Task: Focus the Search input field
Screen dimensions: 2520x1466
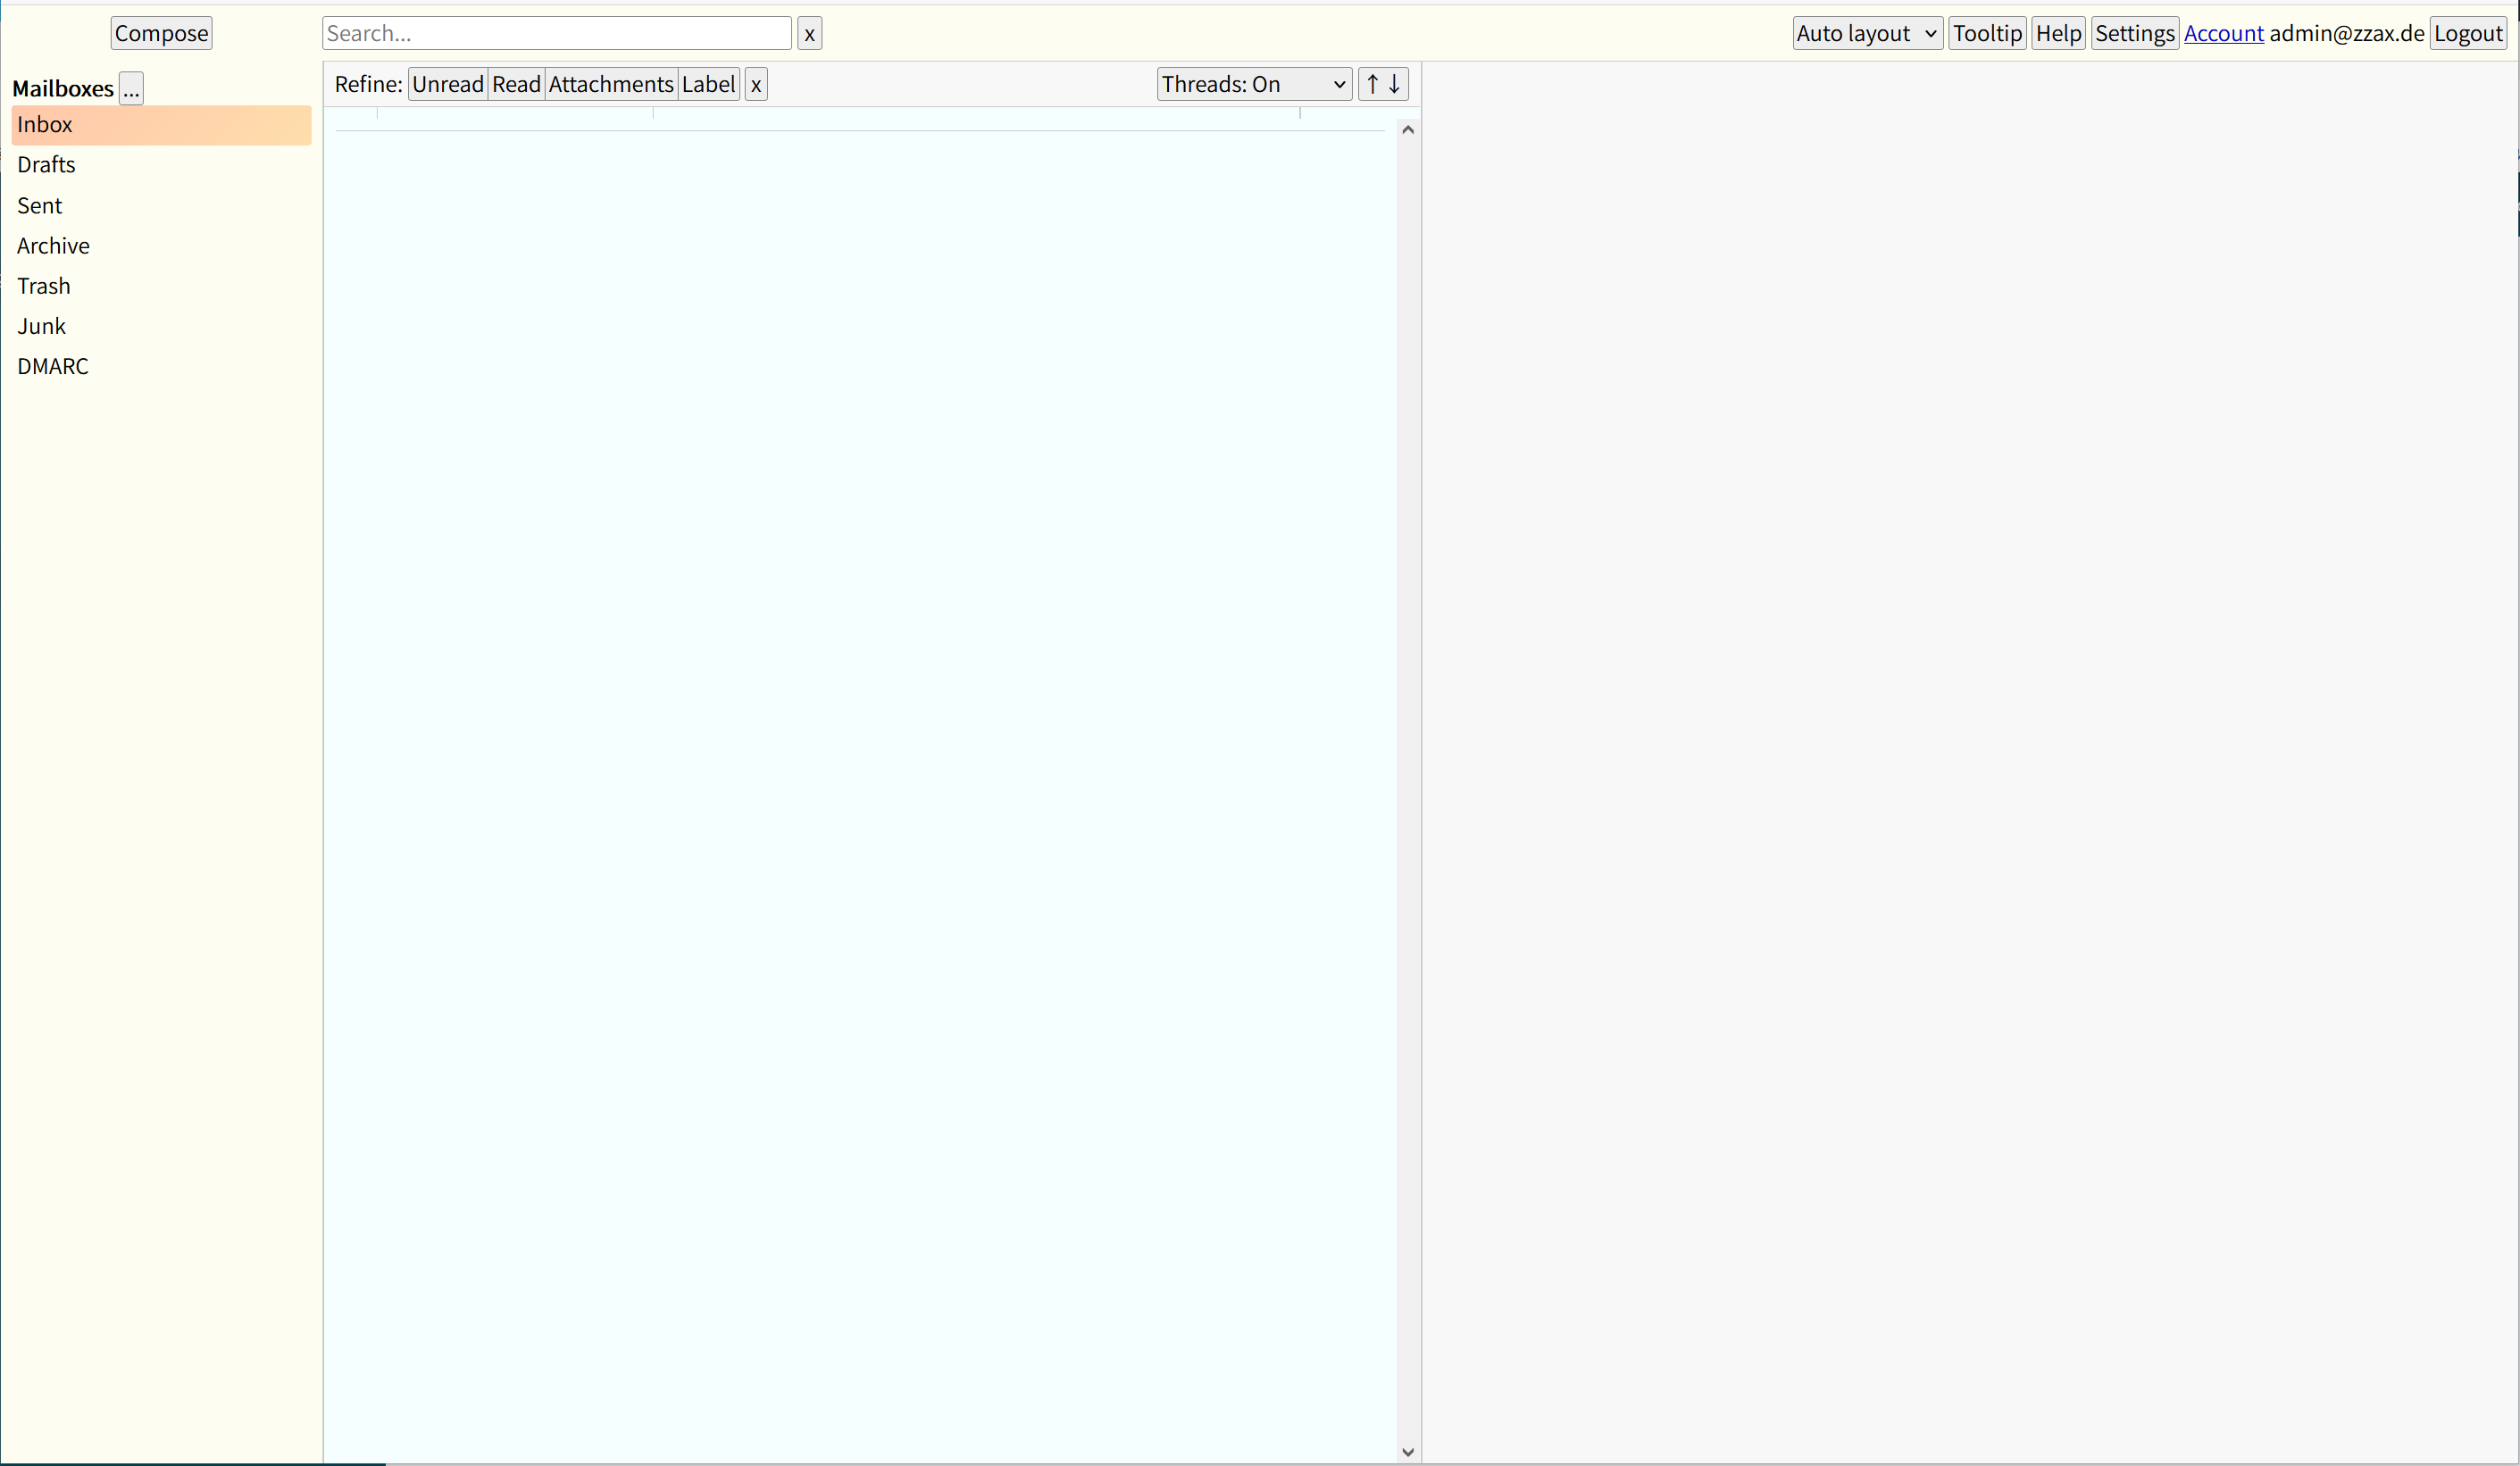Action: pos(556,34)
